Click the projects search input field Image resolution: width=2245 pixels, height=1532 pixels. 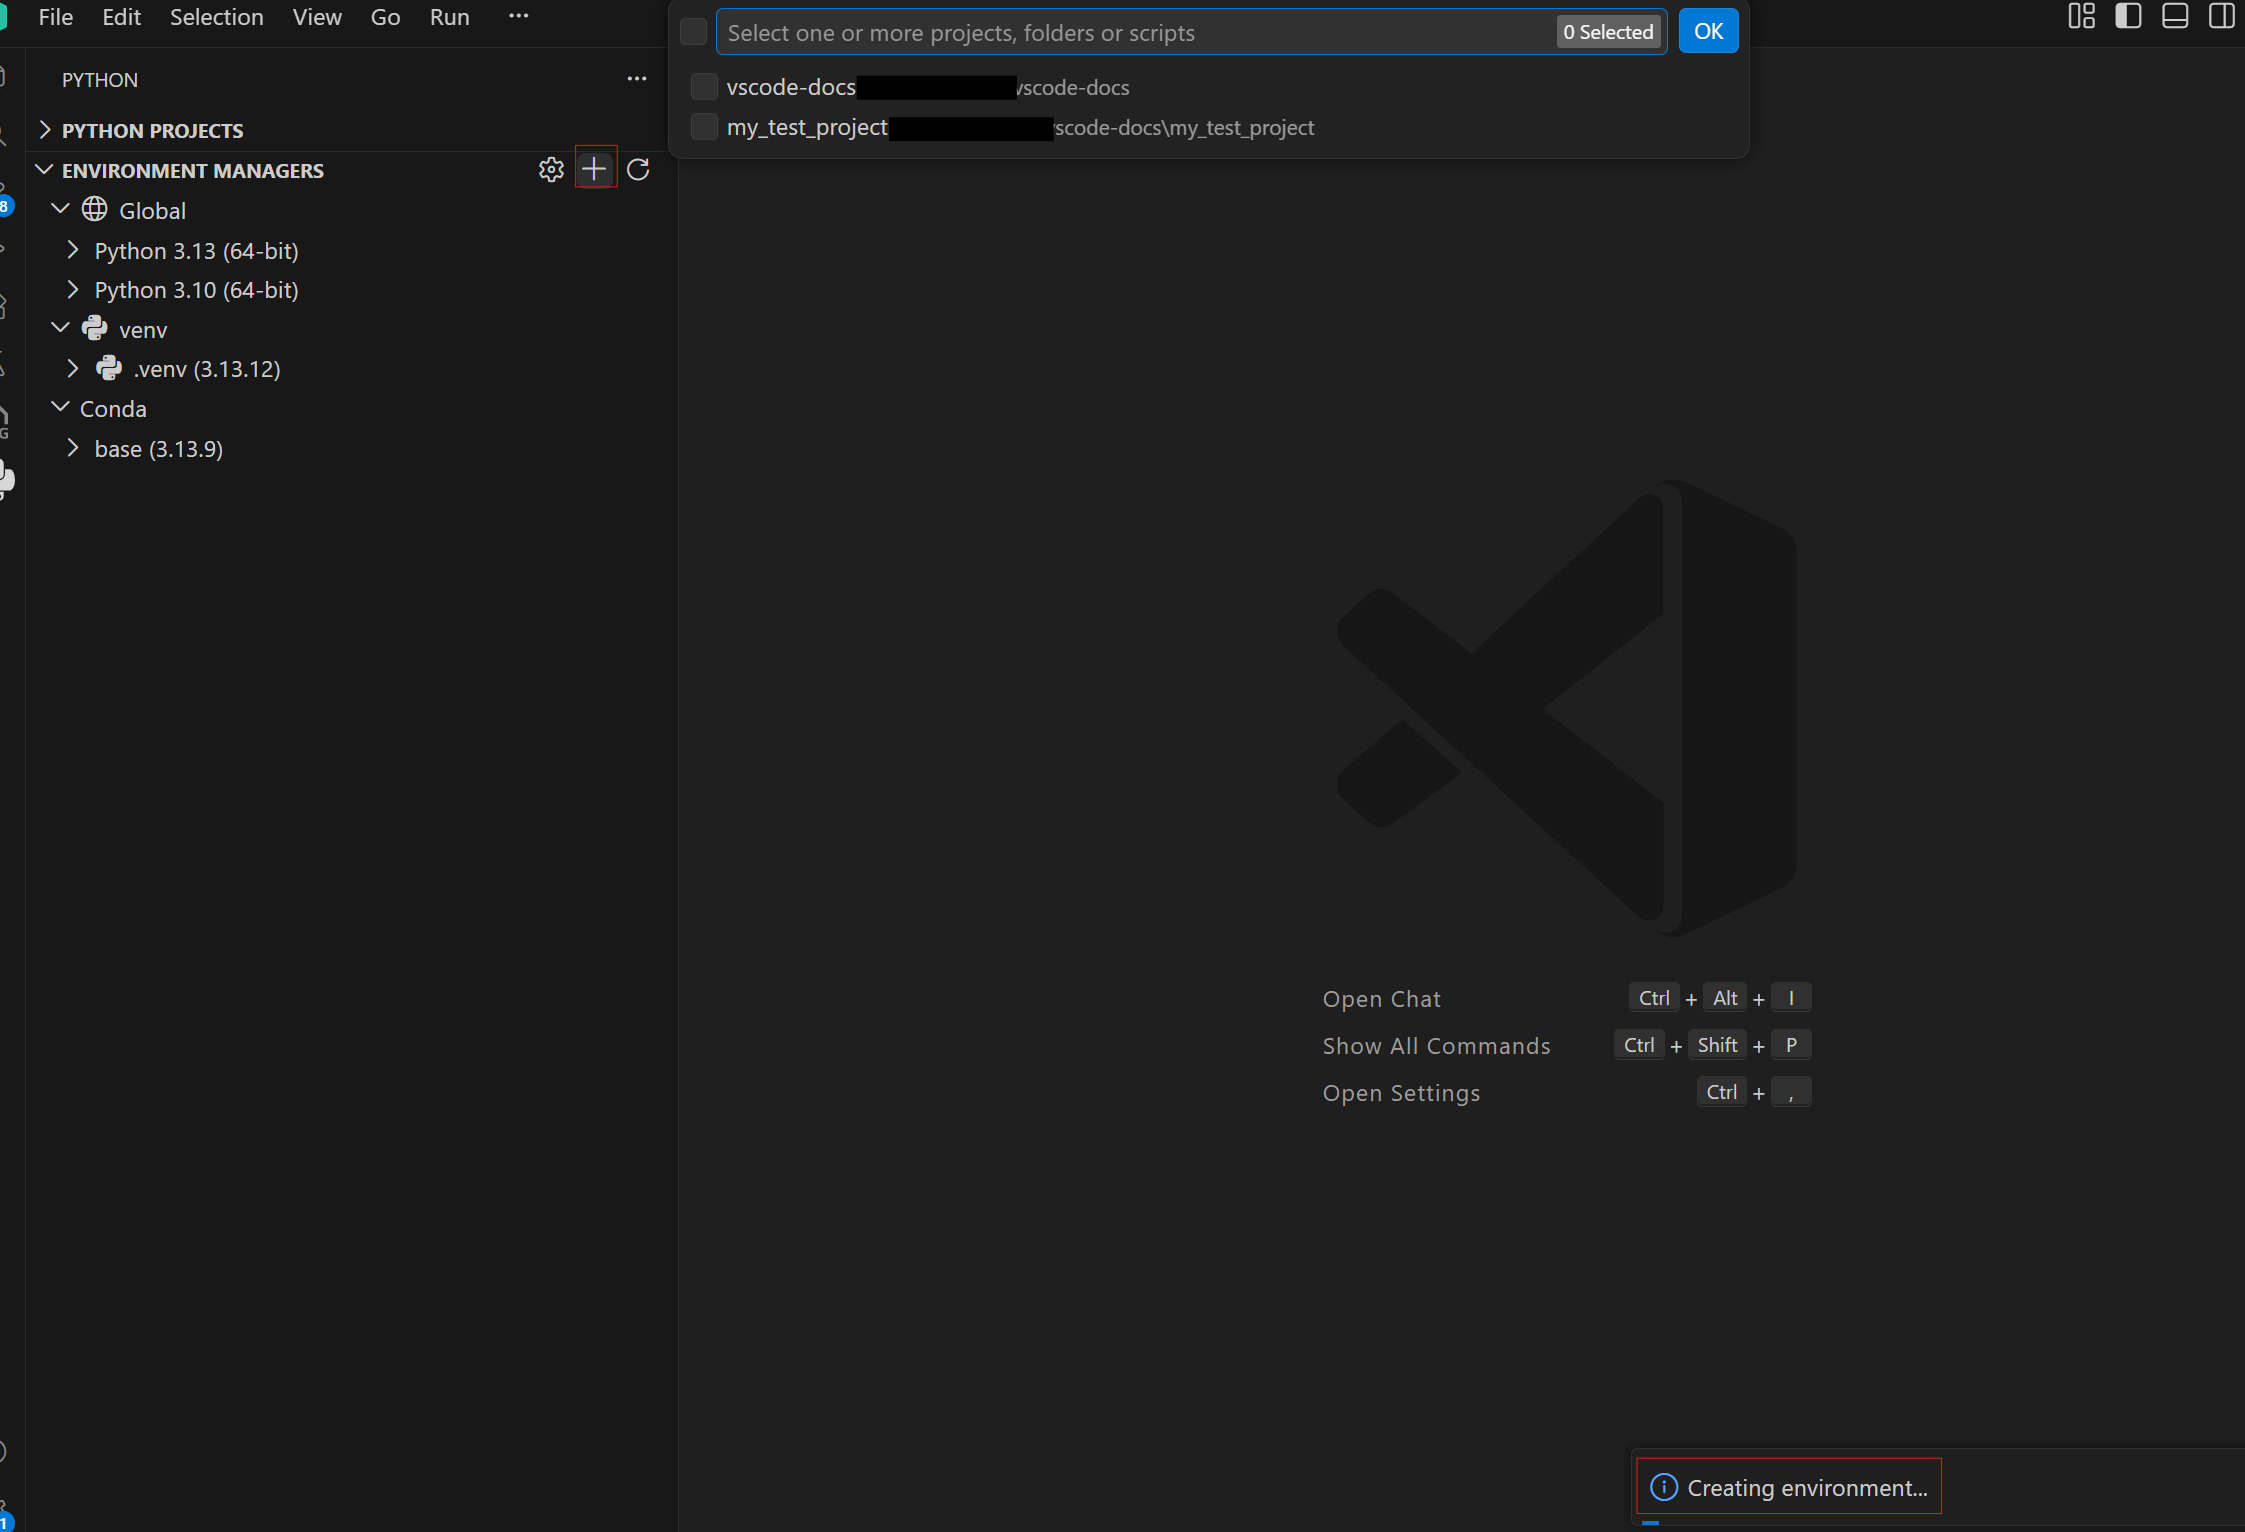(x=1100, y=32)
